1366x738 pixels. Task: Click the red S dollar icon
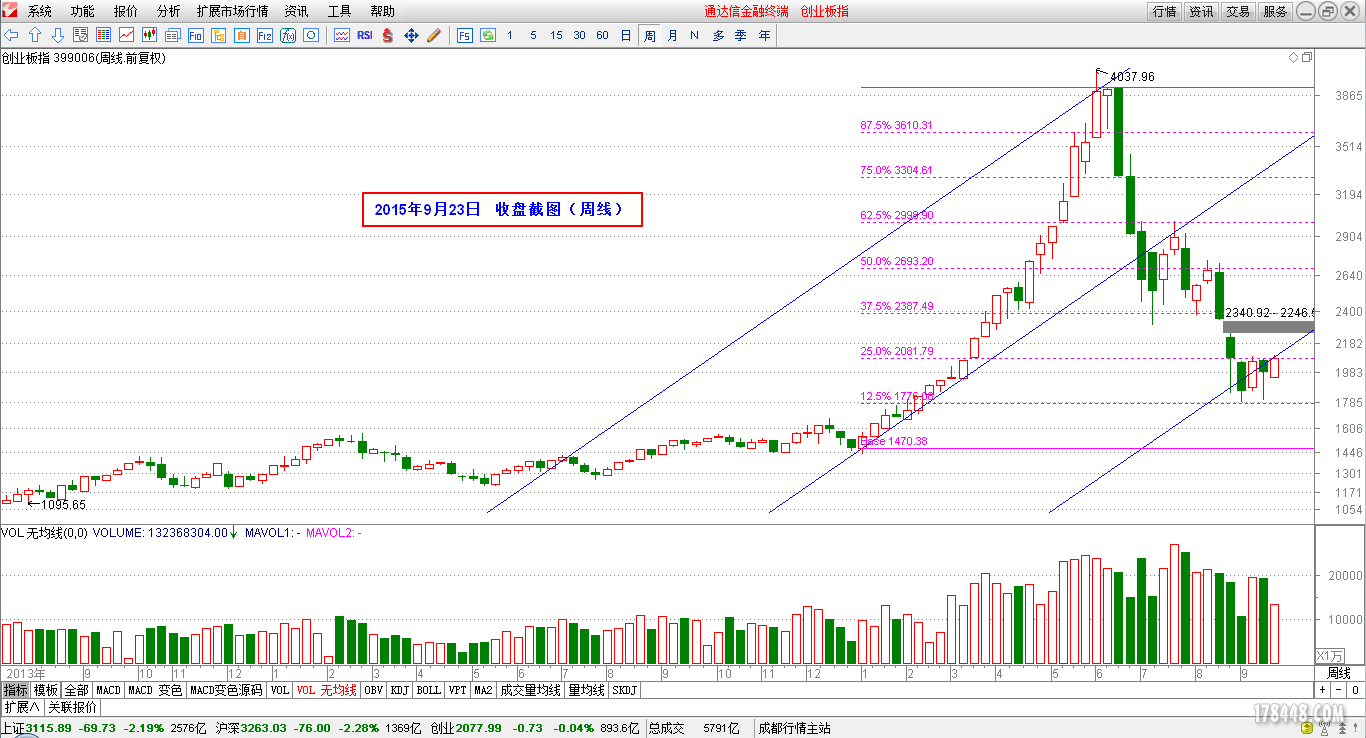click(388, 35)
